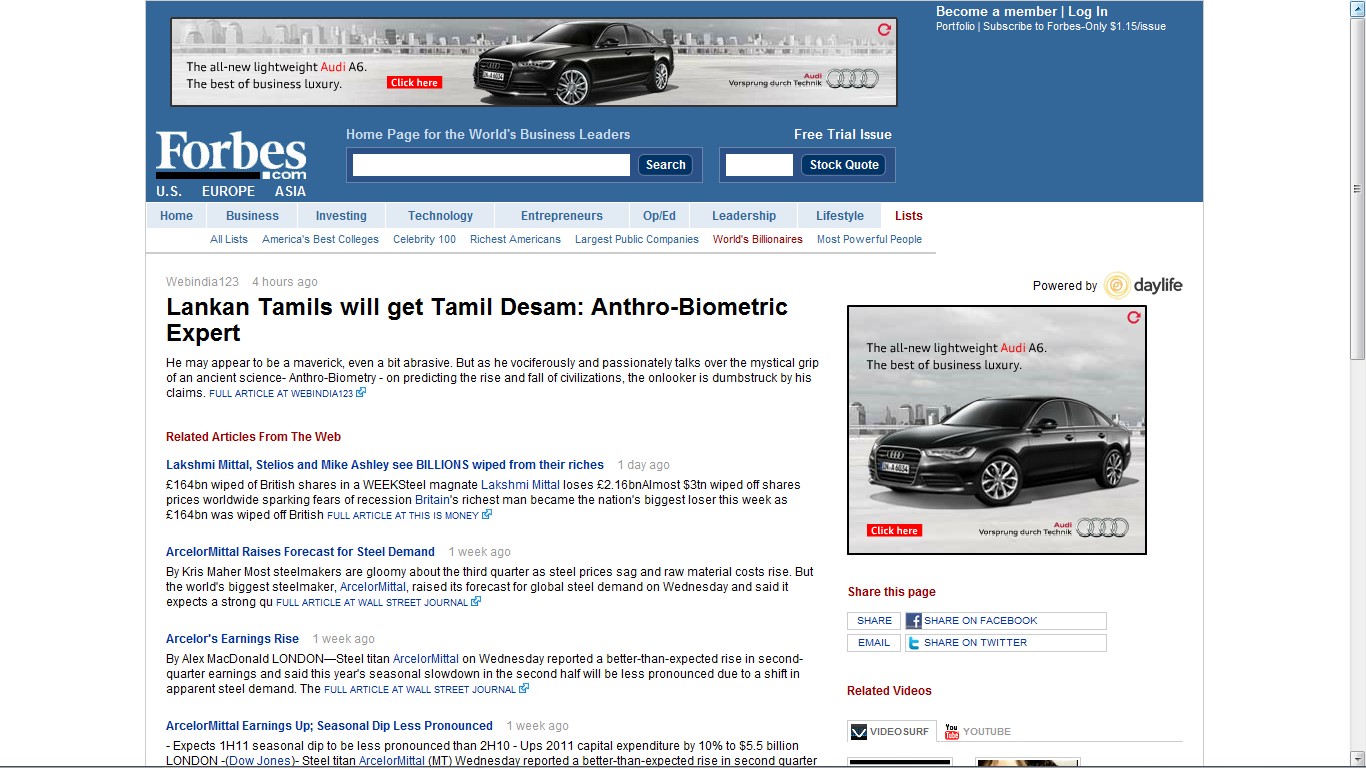Click the reload icon on top banner ad
This screenshot has width=1366, height=768.
[884, 30]
